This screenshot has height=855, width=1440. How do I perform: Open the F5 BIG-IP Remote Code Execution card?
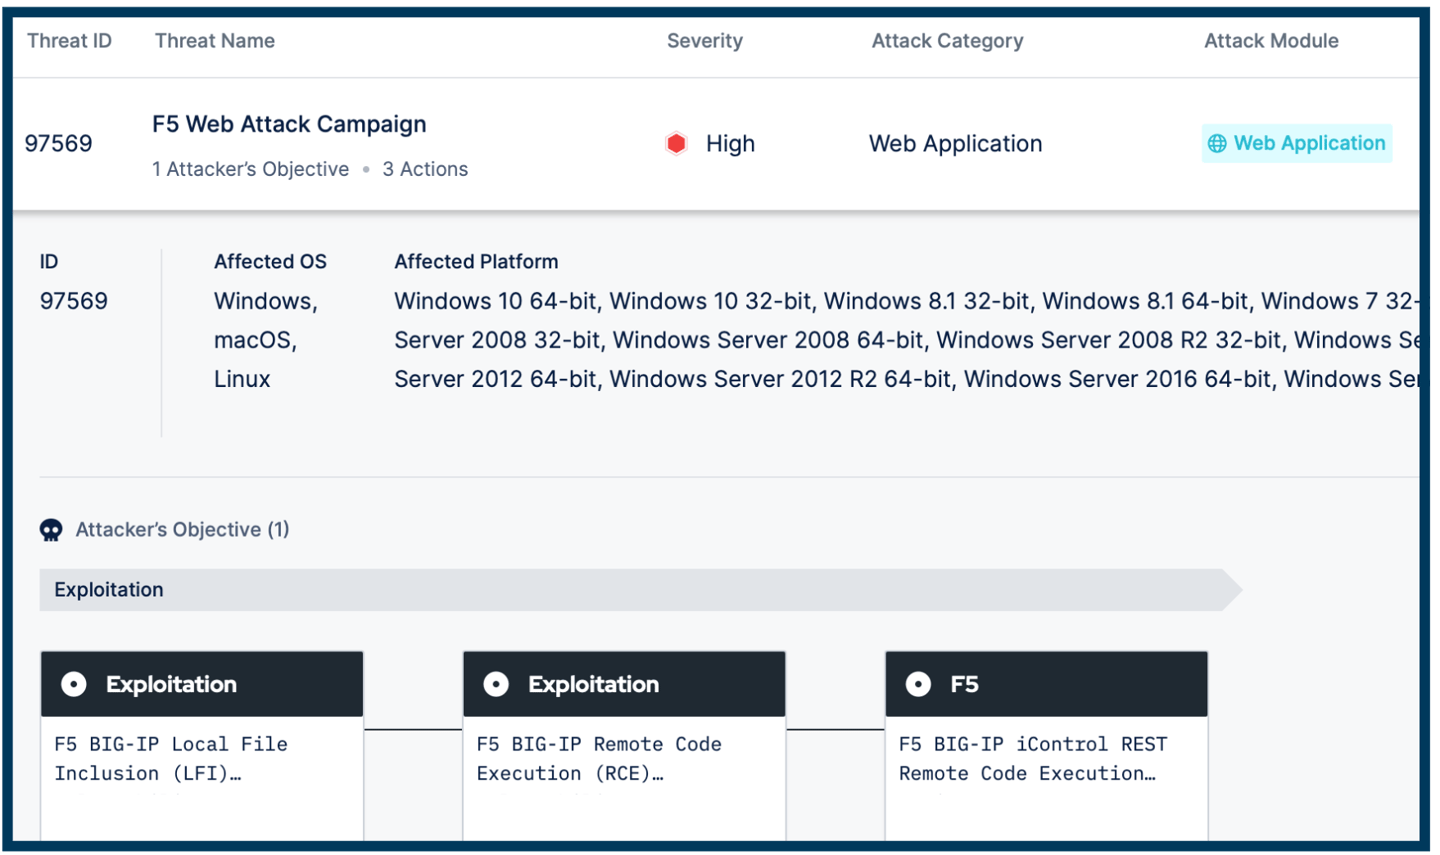click(x=624, y=758)
